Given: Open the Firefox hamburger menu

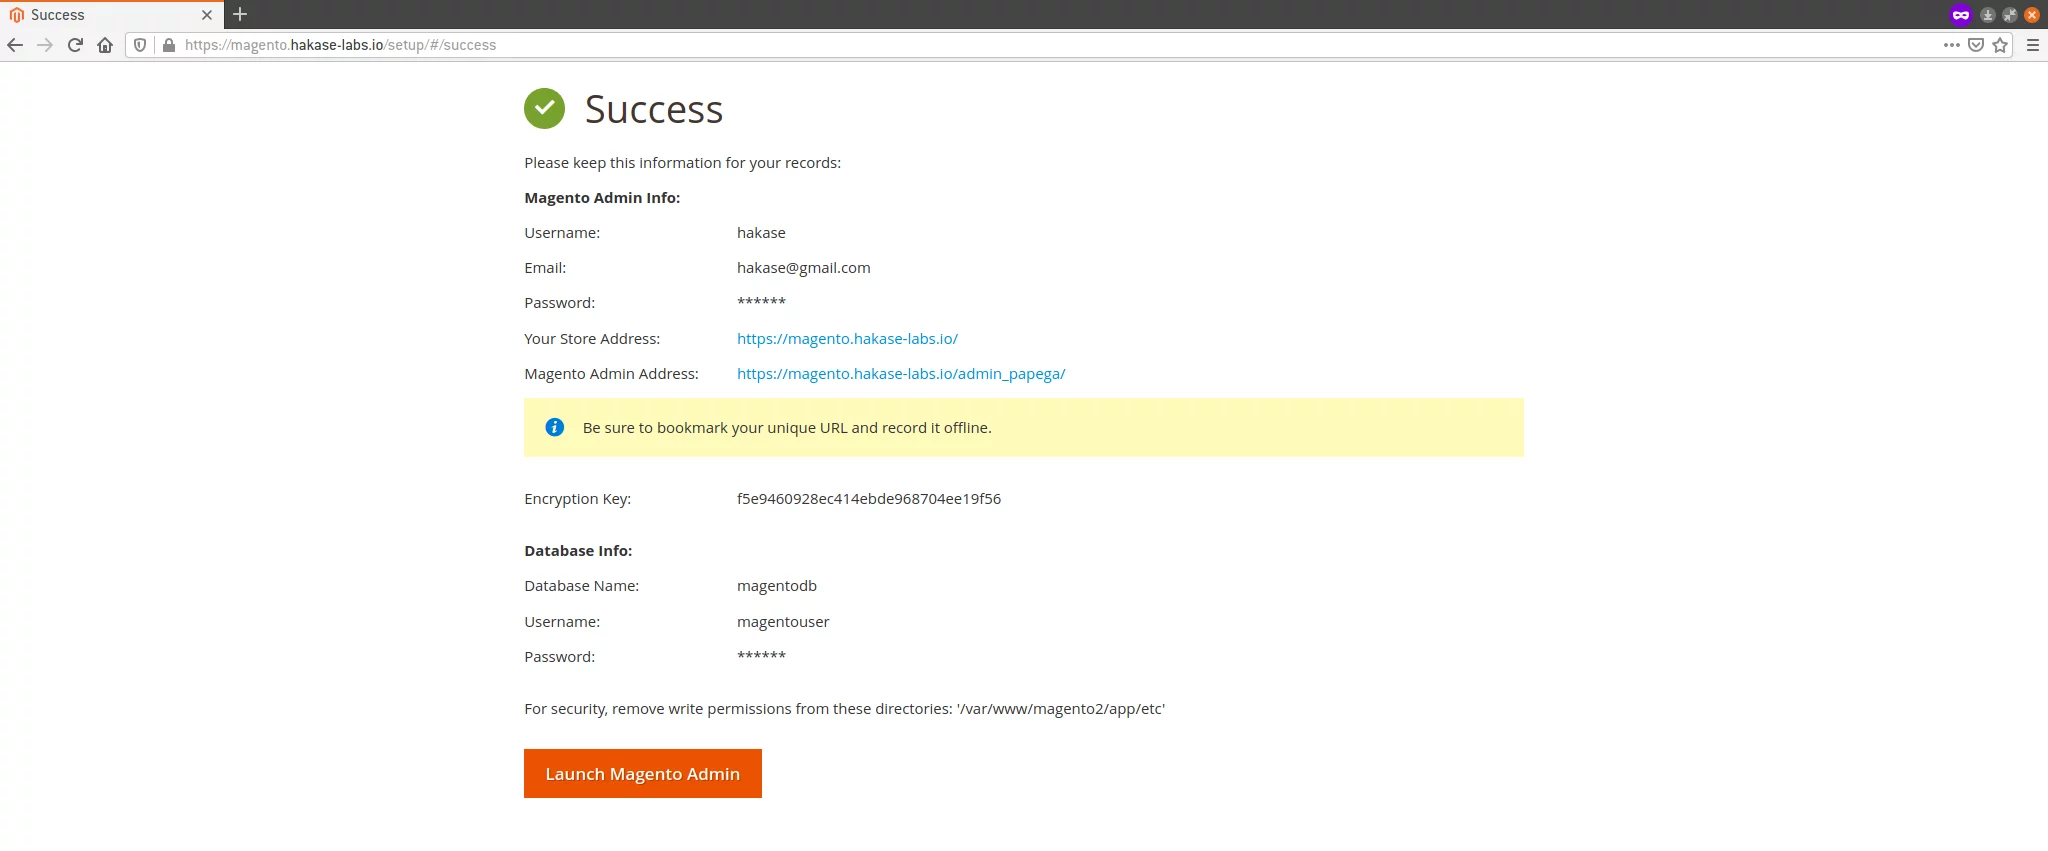Looking at the screenshot, I should [x=2033, y=45].
